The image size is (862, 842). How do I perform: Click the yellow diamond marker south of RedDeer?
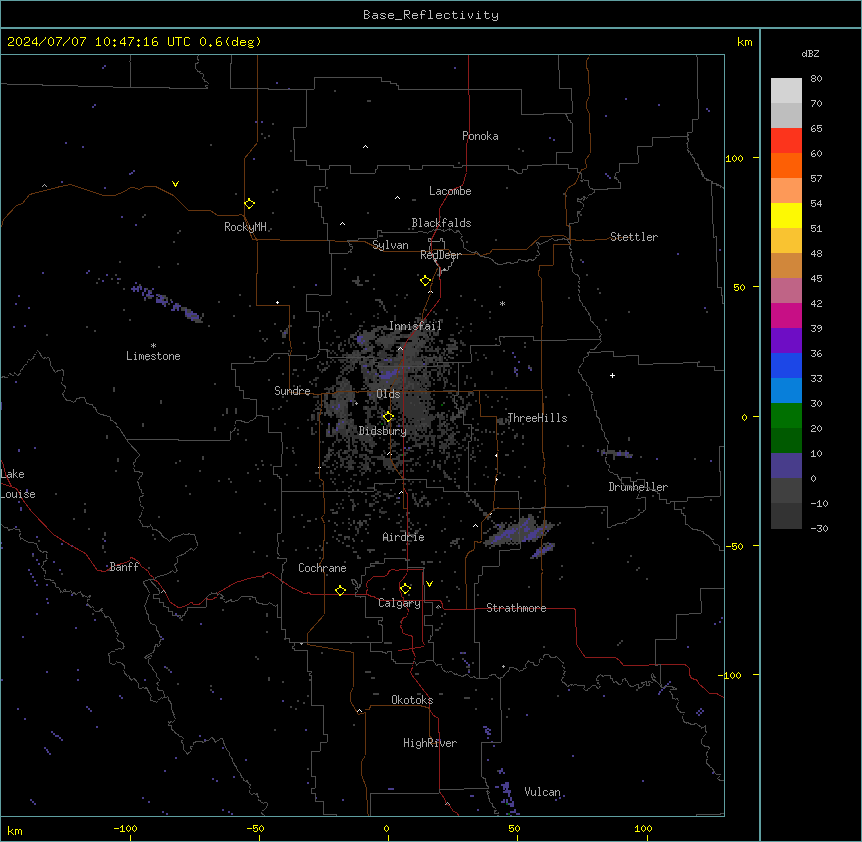point(425,281)
